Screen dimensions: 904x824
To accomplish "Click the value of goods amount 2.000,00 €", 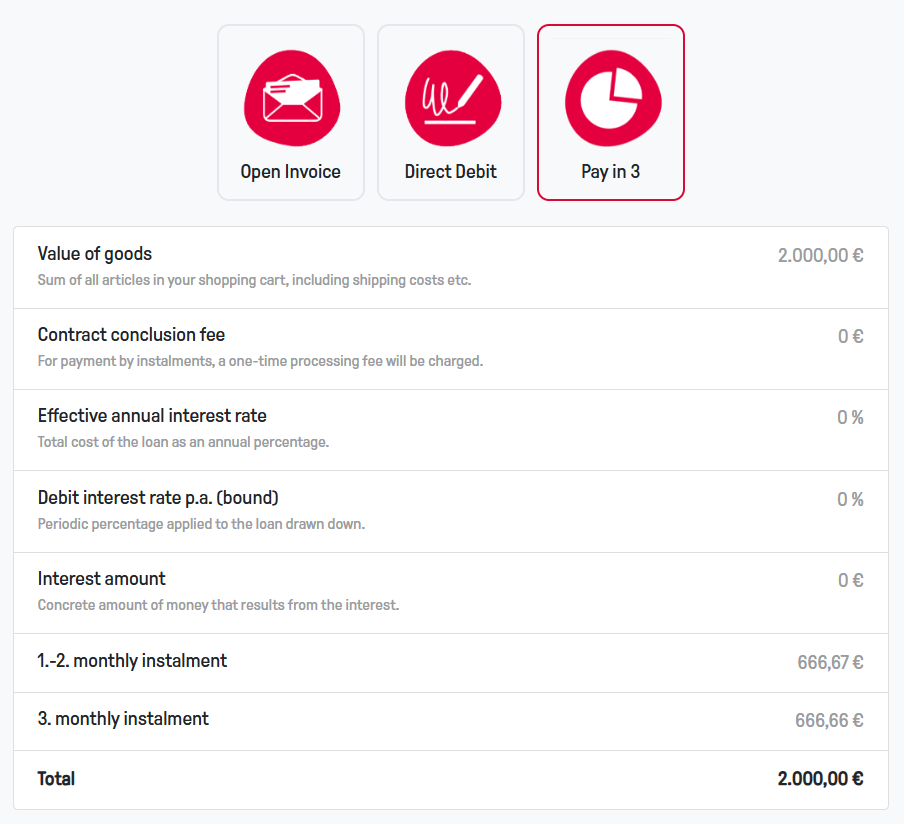I will coord(820,255).
